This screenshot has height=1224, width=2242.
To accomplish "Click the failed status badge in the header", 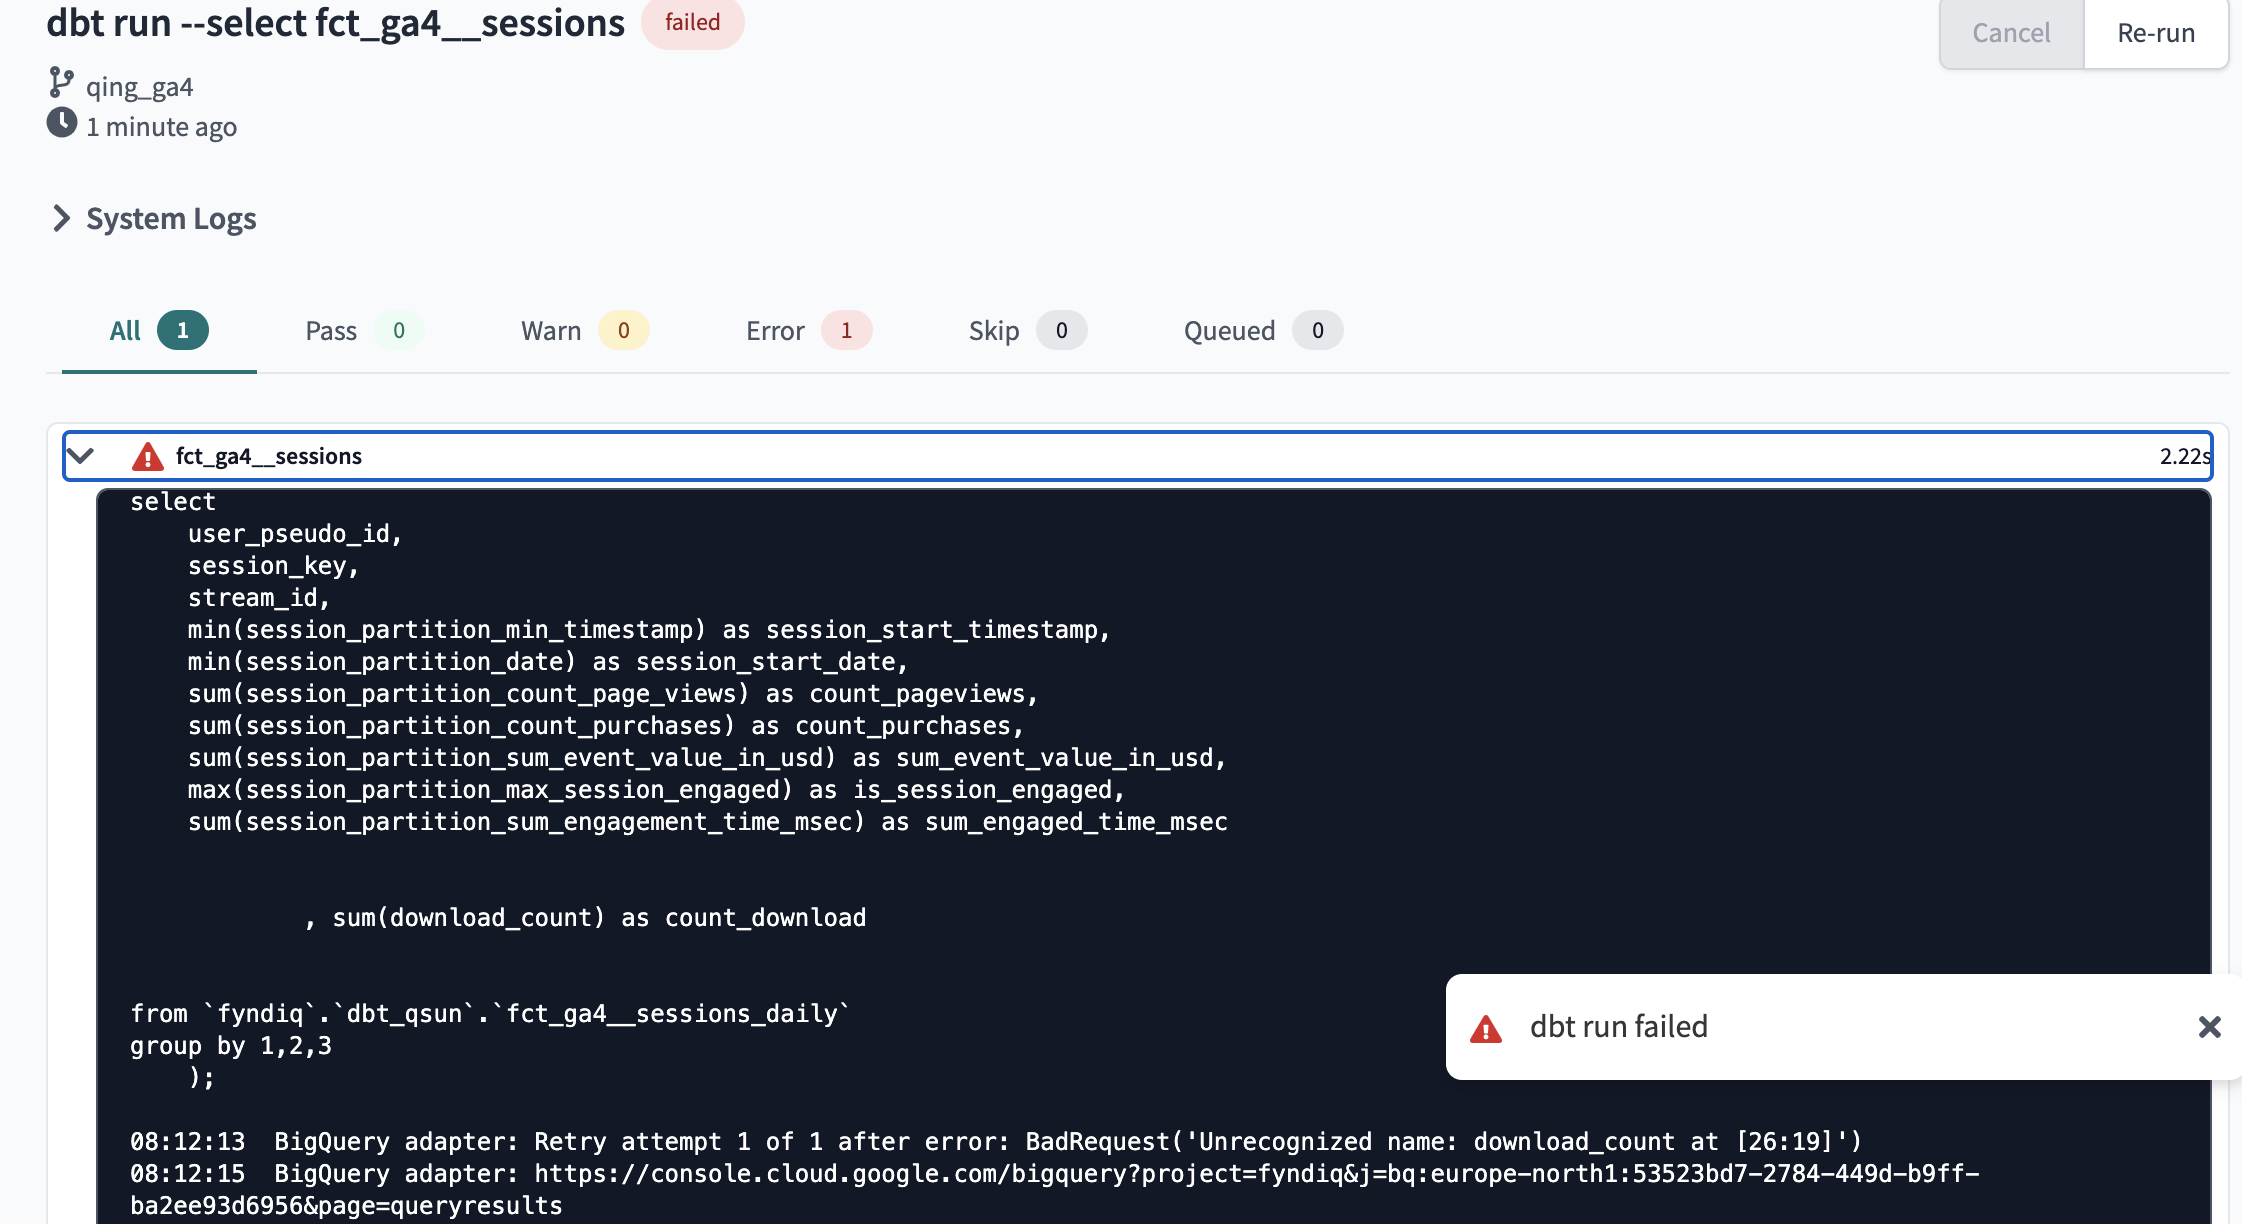I will (693, 22).
